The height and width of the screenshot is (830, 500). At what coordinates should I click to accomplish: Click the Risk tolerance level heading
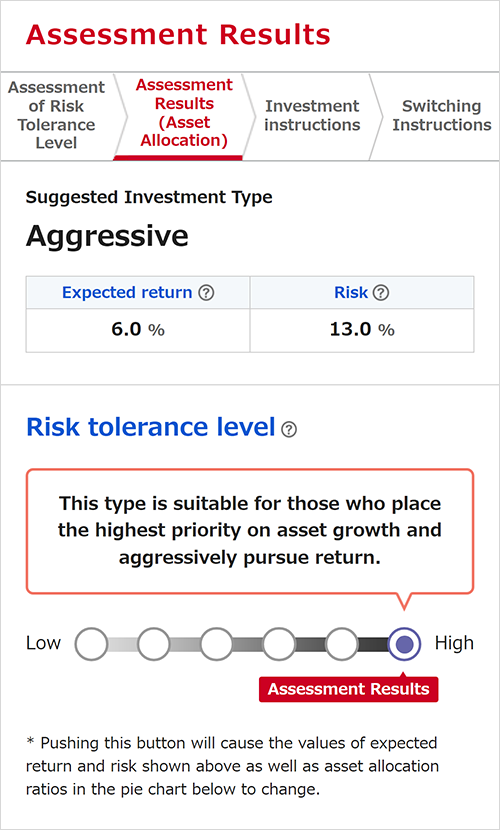pos(151,427)
